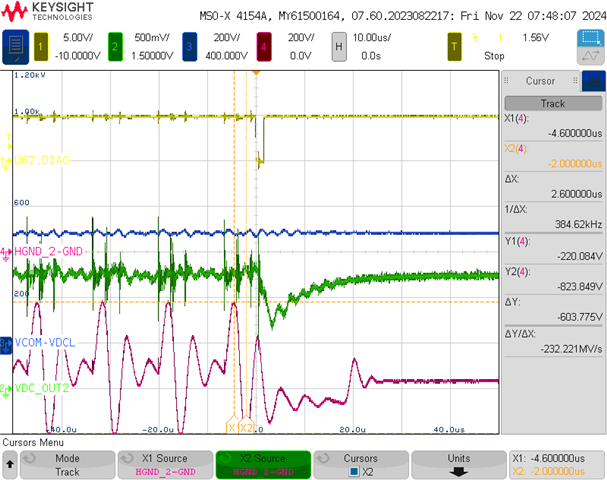Open the Units softkey
This screenshot has height=480, width=607.
point(459,465)
